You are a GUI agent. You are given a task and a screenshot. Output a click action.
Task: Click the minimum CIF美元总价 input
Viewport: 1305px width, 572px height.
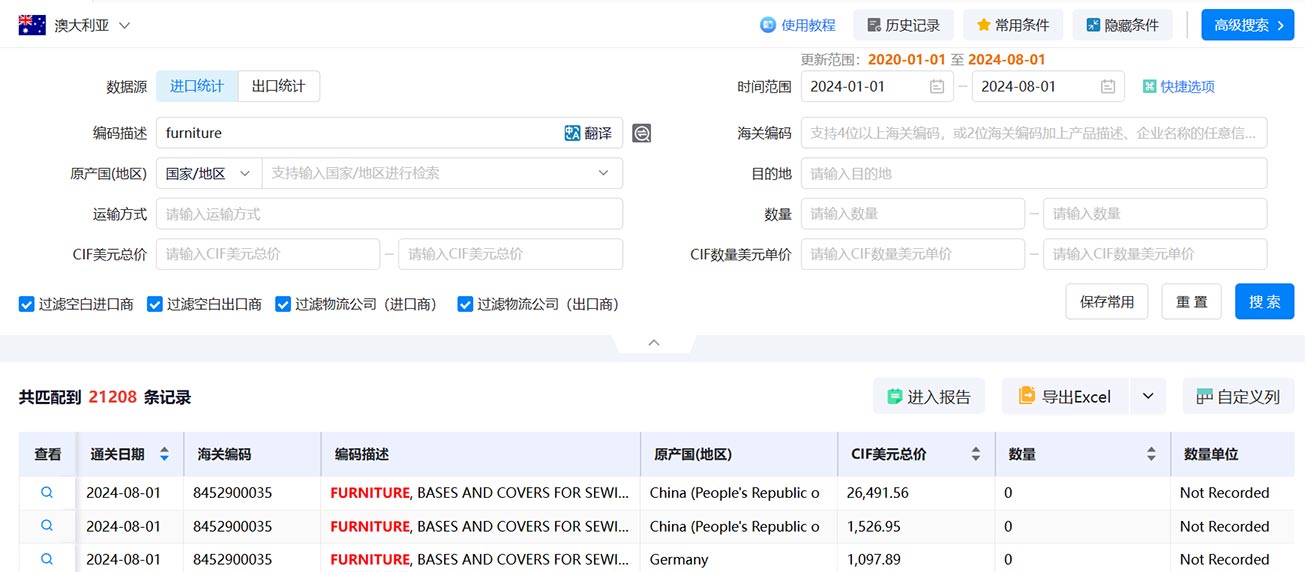pos(268,254)
